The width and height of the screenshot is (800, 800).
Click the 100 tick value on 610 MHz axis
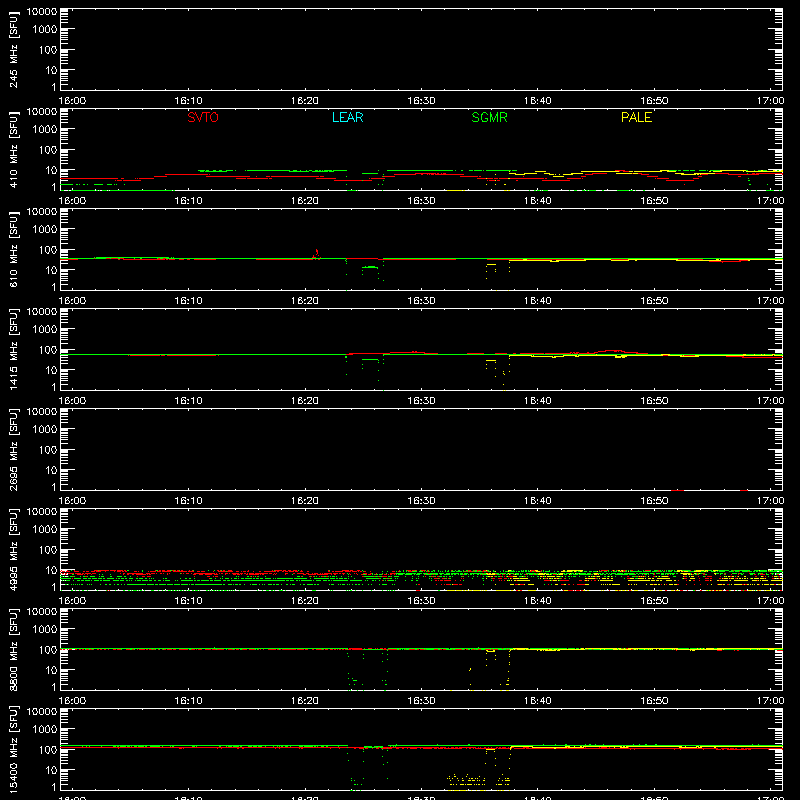click(x=48, y=249)
